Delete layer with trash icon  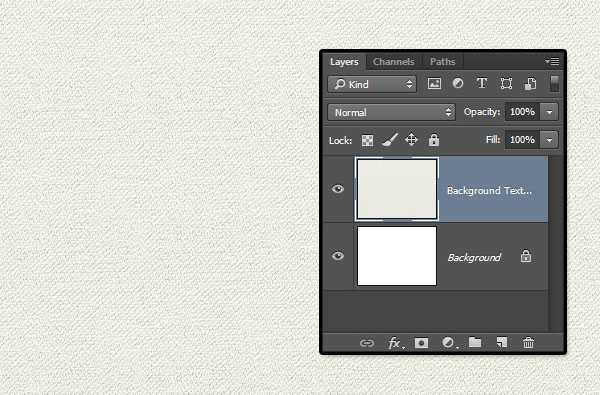click(x=528, y=342)
